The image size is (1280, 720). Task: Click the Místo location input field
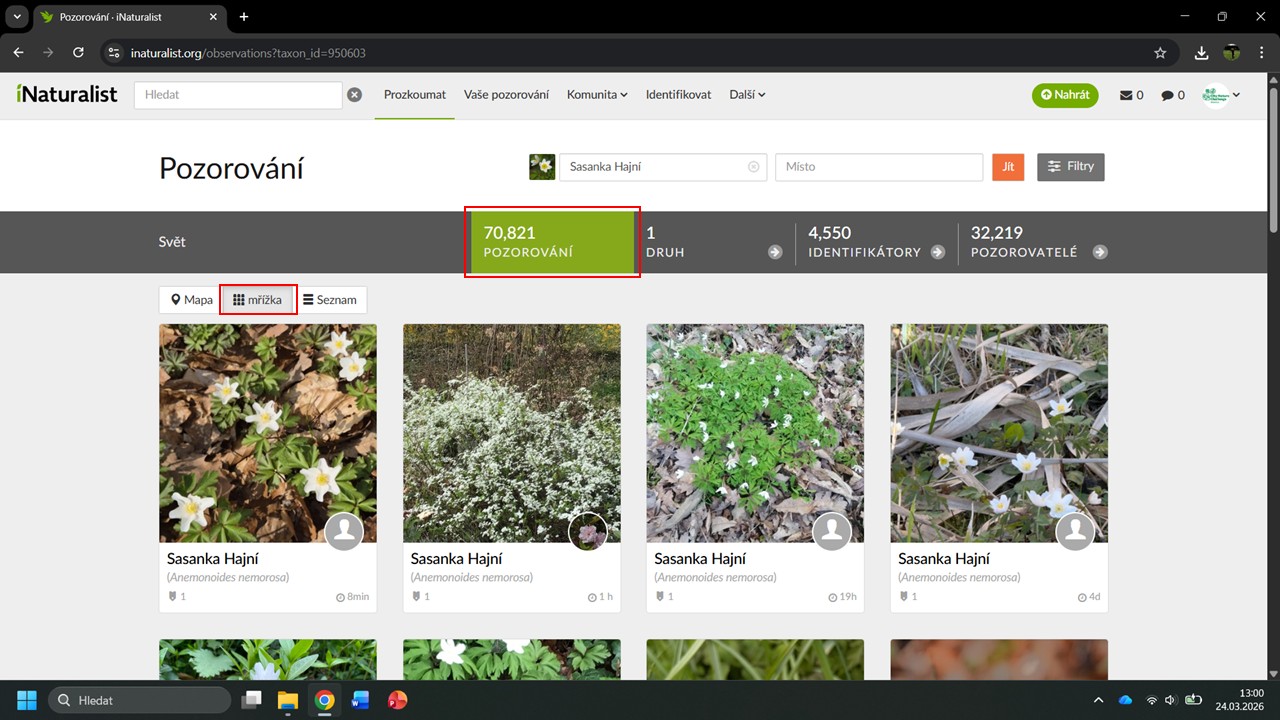[x=879, y=167]
